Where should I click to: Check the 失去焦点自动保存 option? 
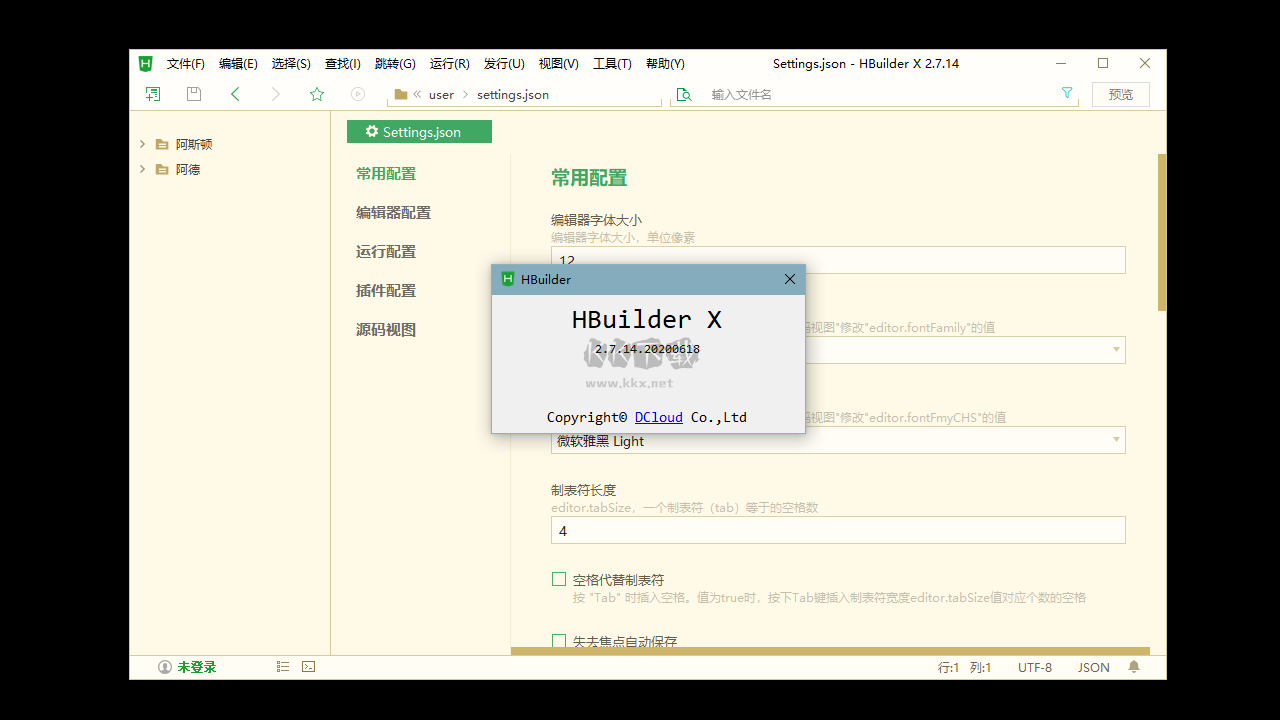(x=559, y=642)
